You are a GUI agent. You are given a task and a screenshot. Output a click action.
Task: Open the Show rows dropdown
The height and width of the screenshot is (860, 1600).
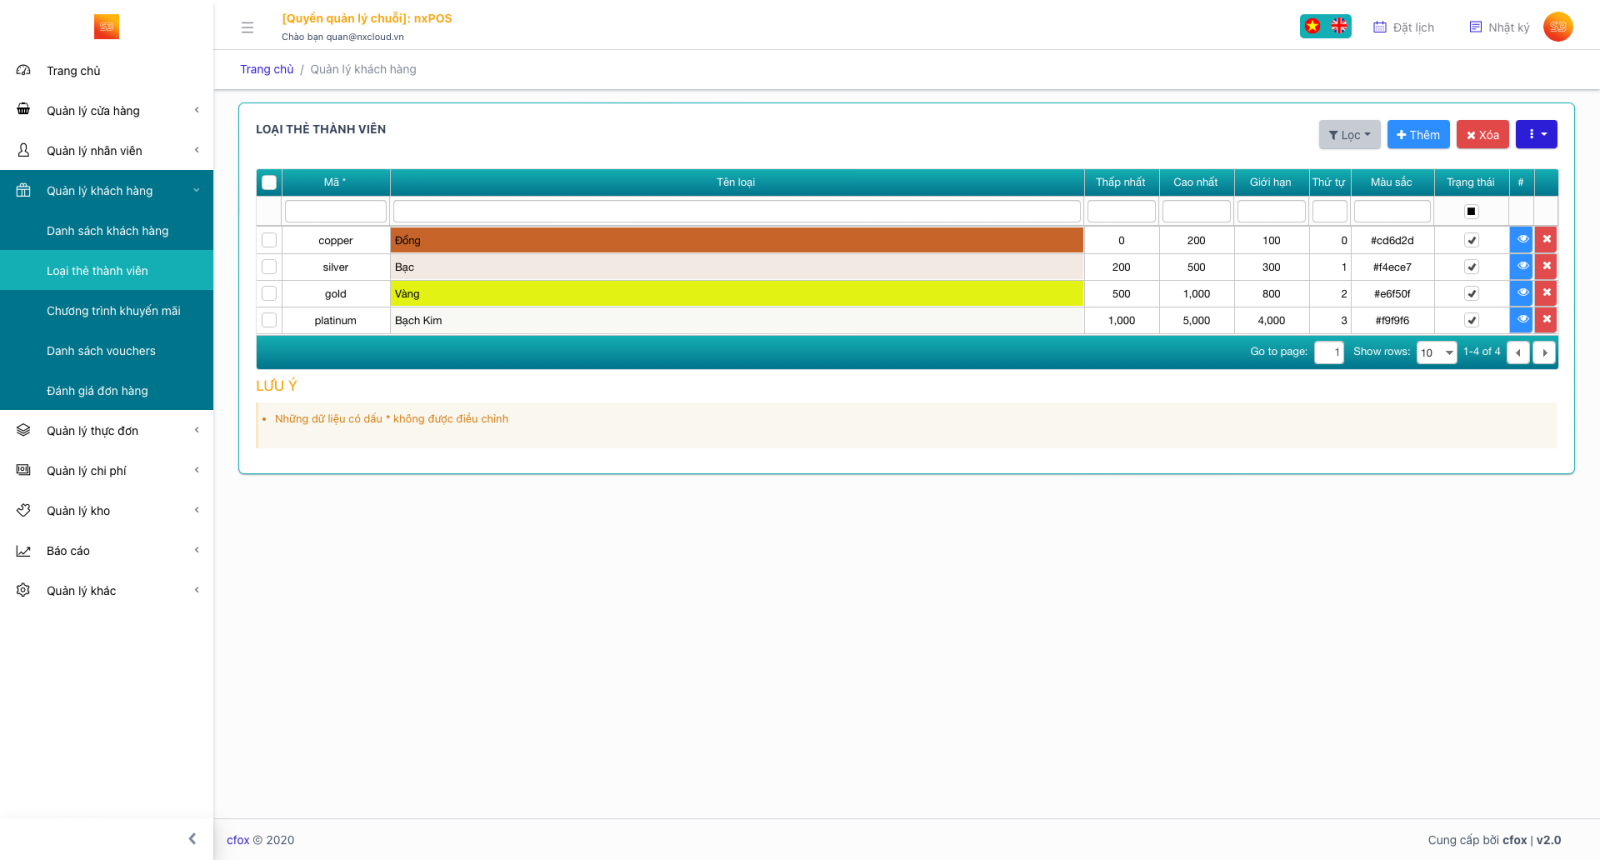coord(1436,353)
